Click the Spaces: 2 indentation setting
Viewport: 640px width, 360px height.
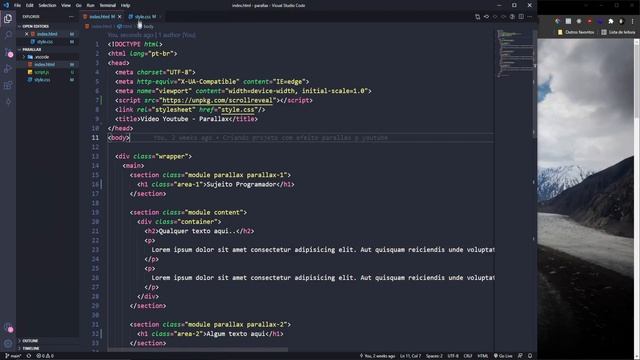(x=434, y=356)
